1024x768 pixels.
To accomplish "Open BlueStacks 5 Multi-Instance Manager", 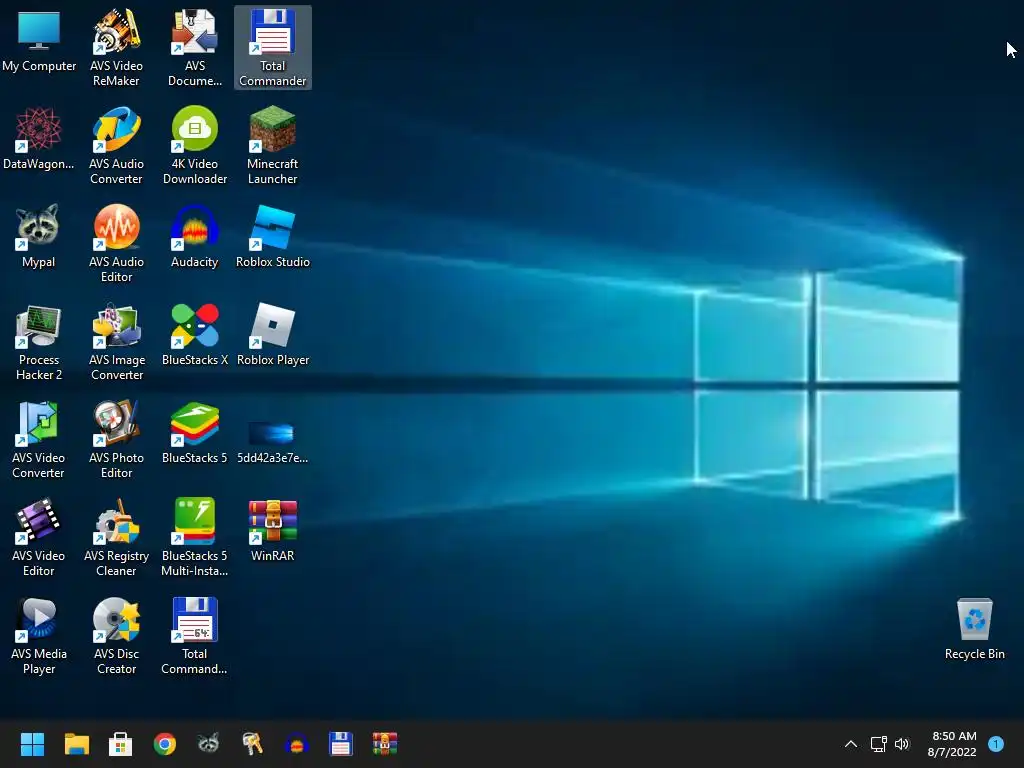I will click(195, 537).
